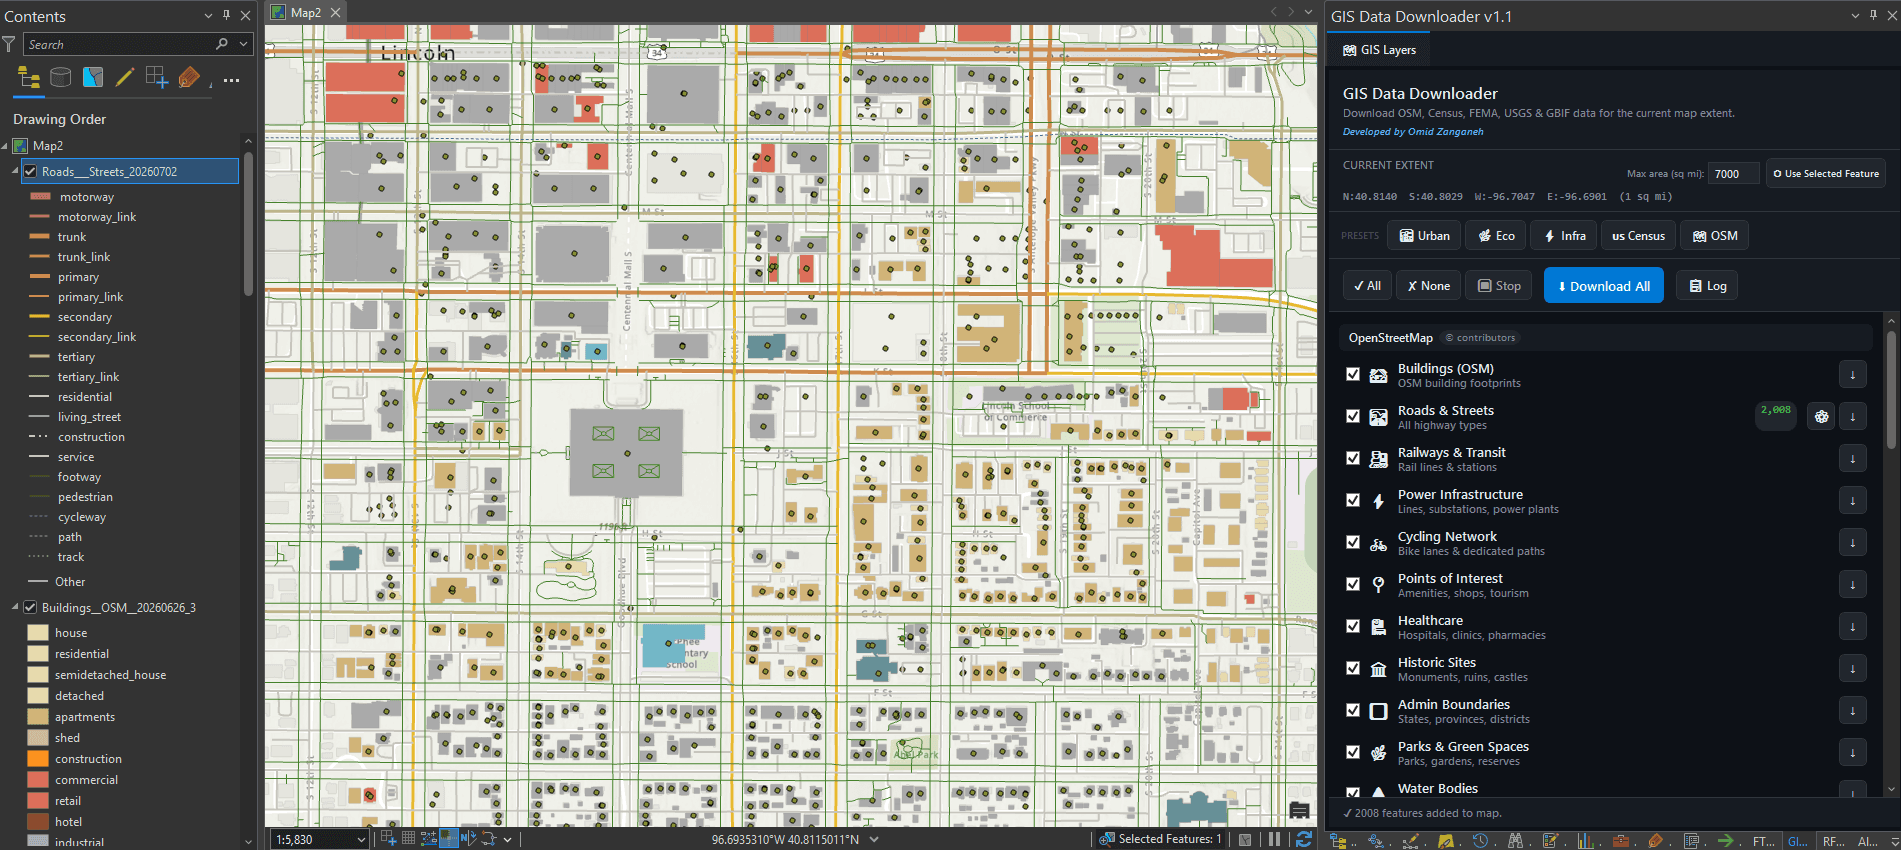This screenshot has height=850, width=1901.
Task: Open coordinate display units dropdown
Action: point(874,839)
